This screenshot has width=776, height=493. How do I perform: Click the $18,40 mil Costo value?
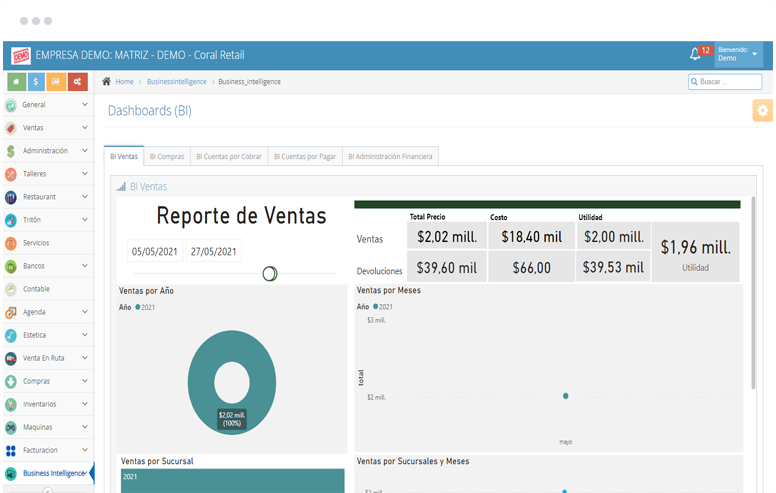532,237
